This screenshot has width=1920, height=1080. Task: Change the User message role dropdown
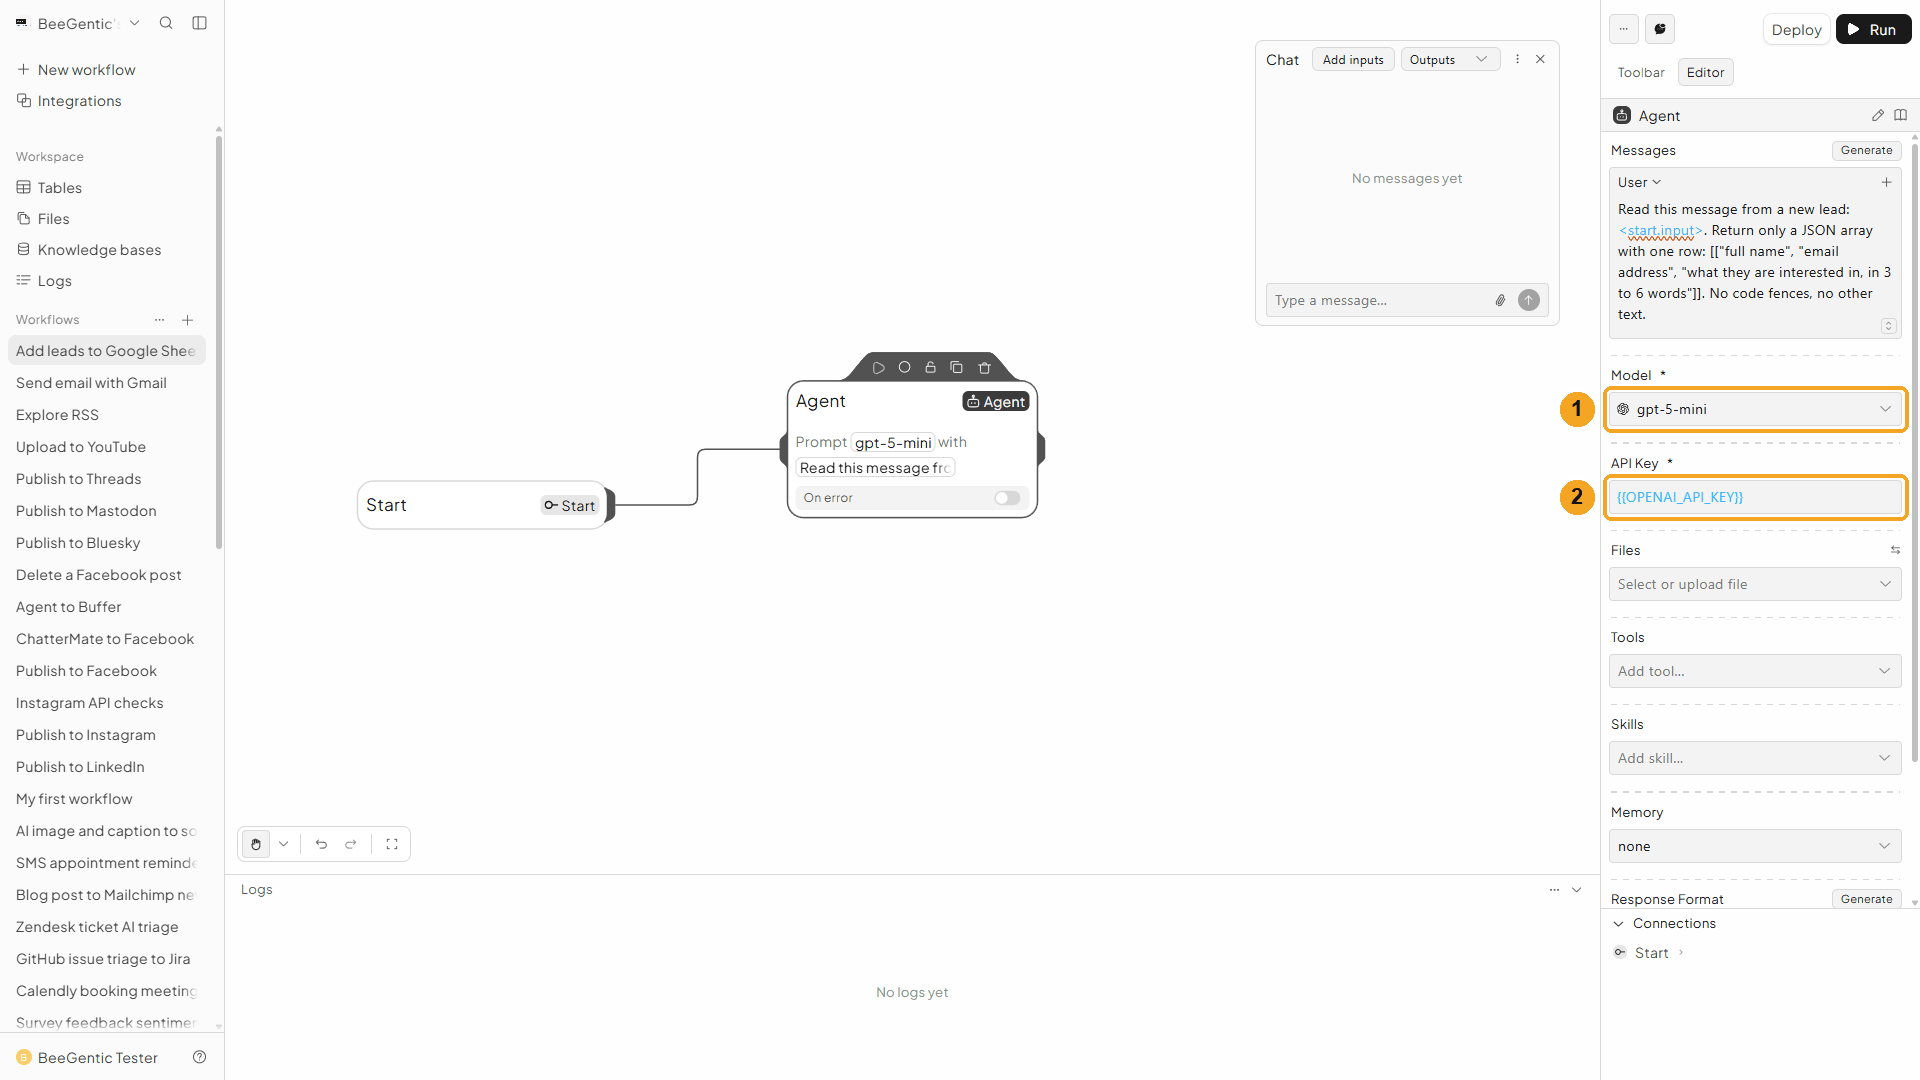point(1639,182)
